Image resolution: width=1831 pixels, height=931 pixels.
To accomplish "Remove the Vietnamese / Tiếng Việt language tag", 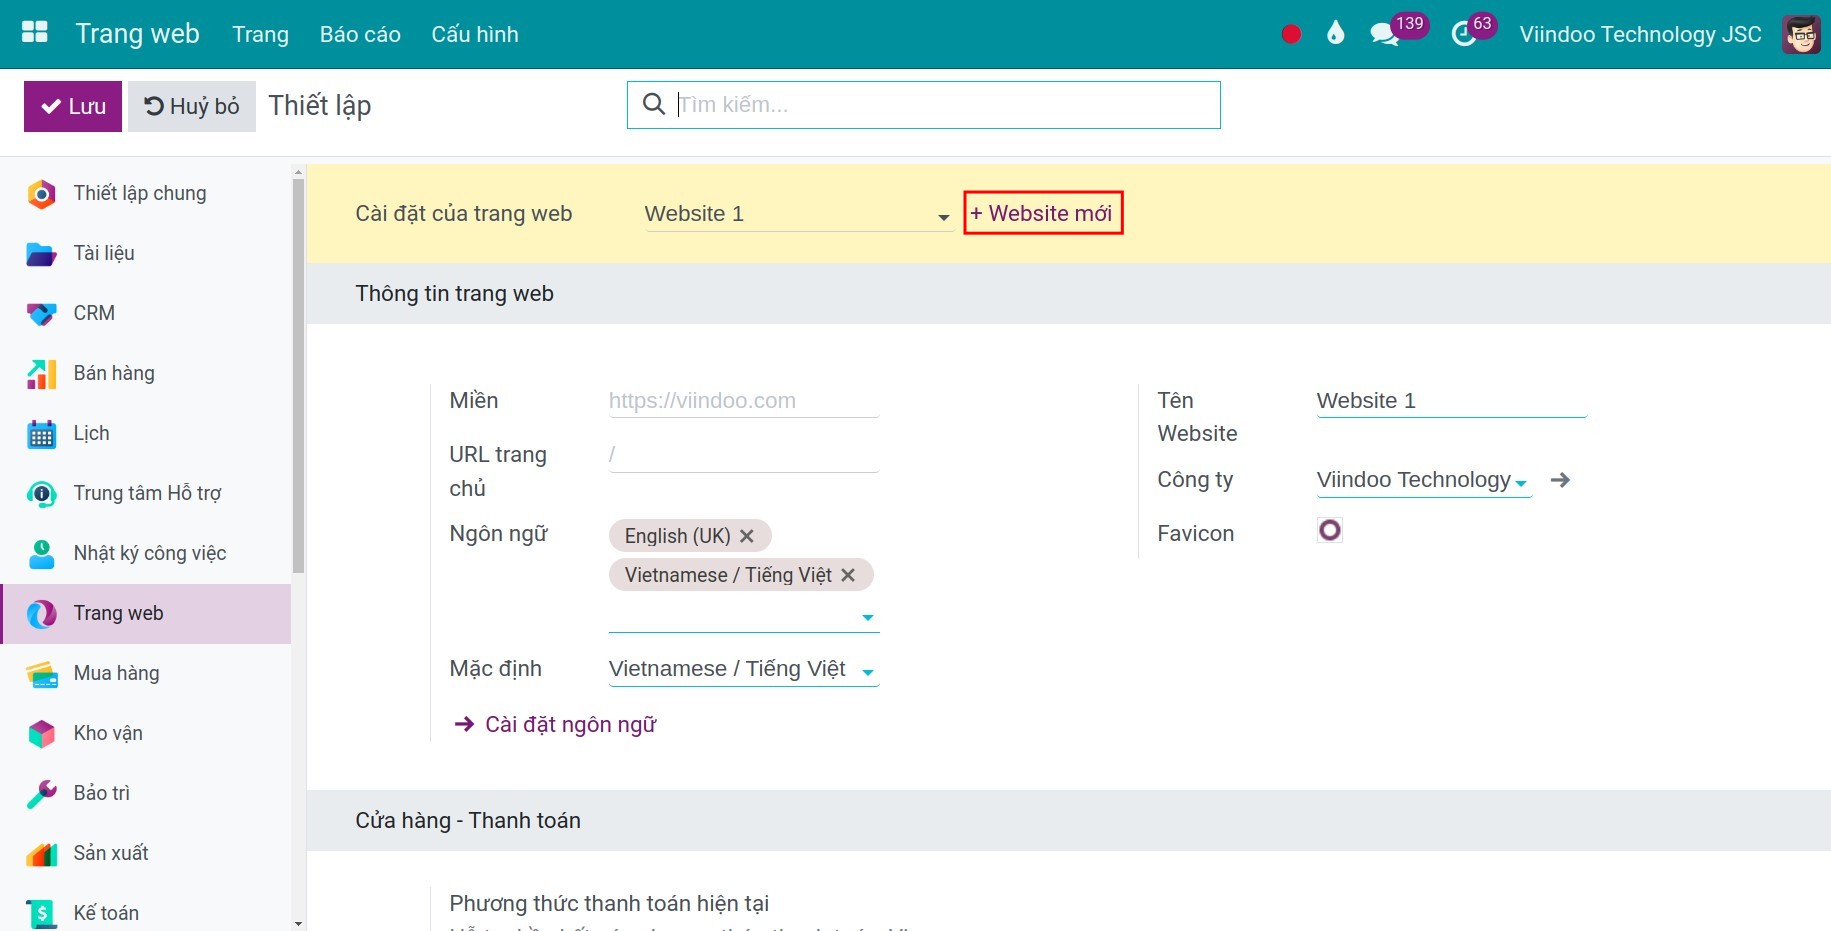I will click(x=848, y=575).
